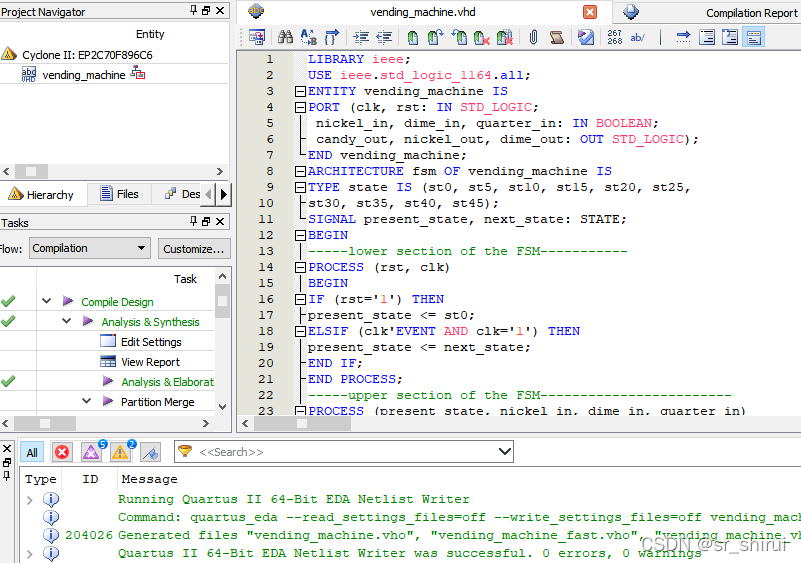
Task: Pin the Tasks panel with pushpin icon
Action: point(193,221)
